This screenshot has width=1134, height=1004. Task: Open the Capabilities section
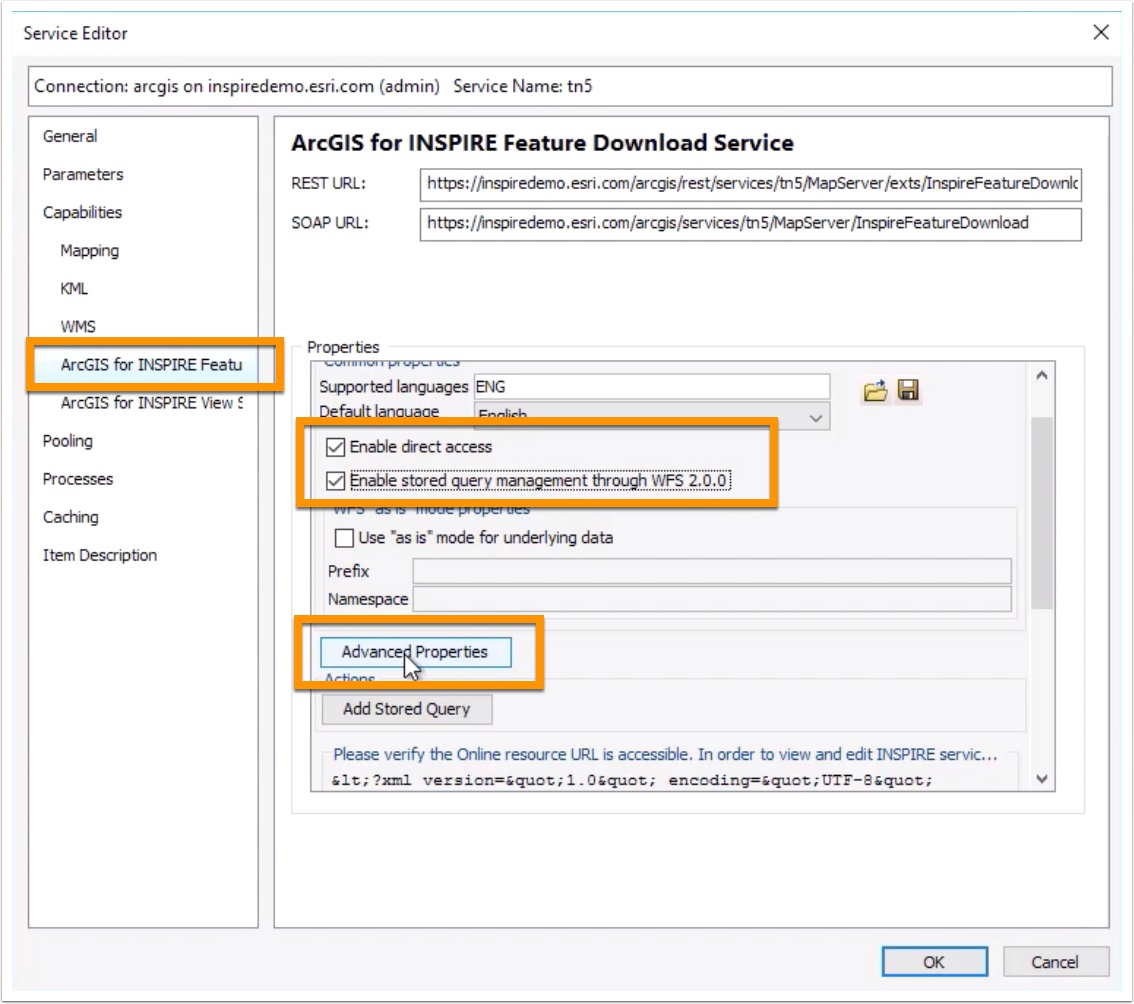(82, 213)
